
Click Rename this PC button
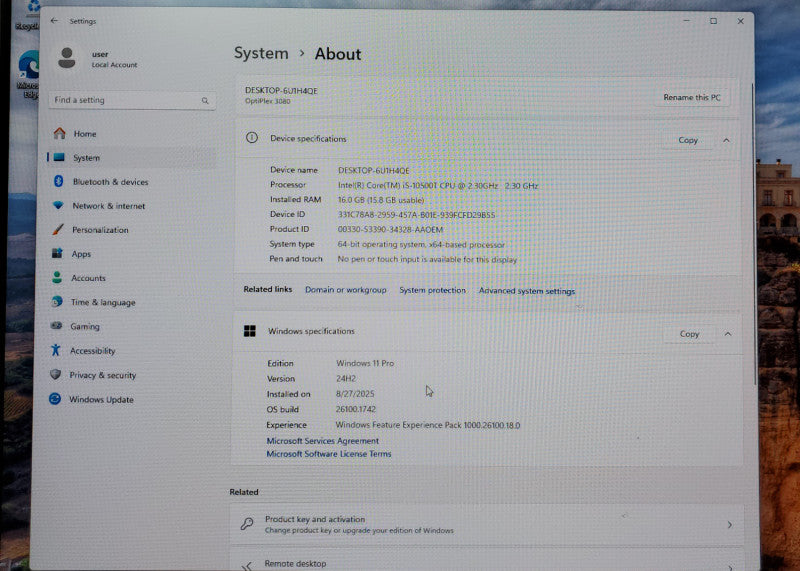click(x=691, y=97)
